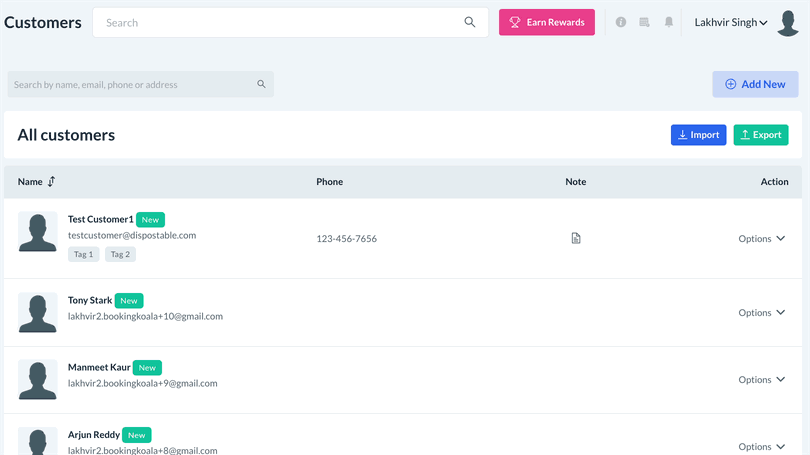Click New badge beside Arjun Reddy
The image size is (810, 455).
tap(137, 435)
